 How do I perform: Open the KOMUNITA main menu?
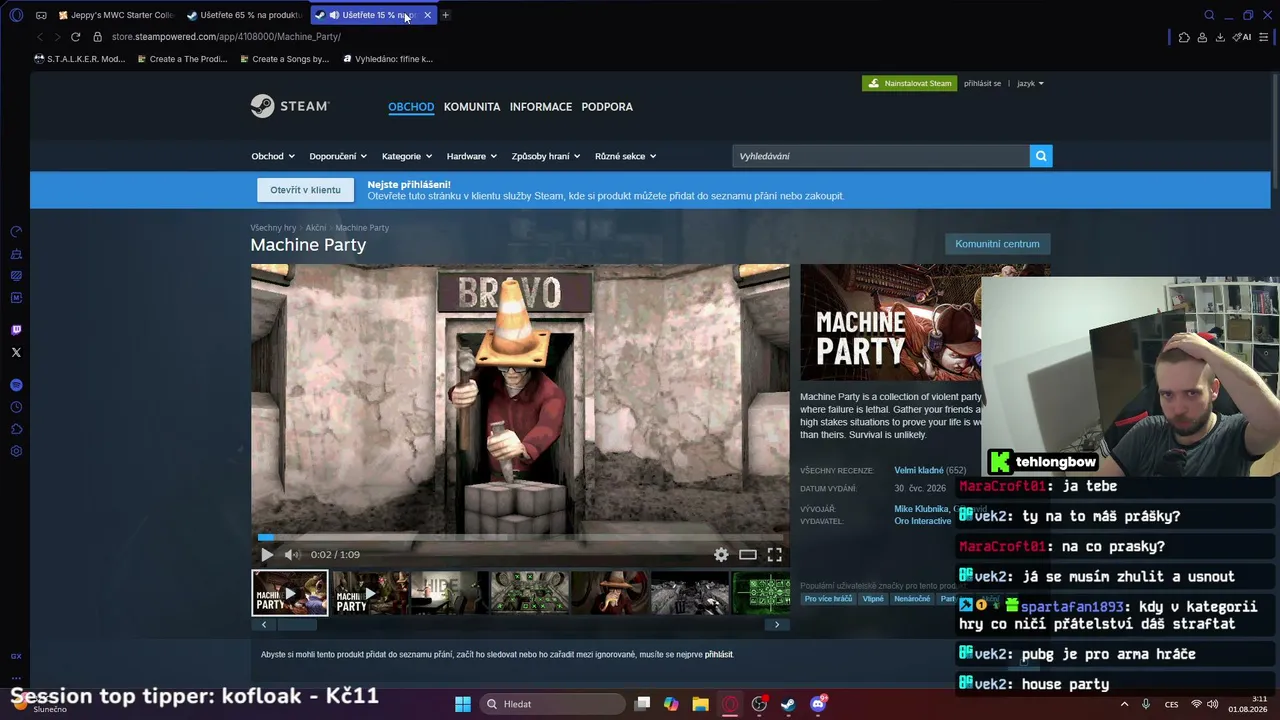pos(472,107)
